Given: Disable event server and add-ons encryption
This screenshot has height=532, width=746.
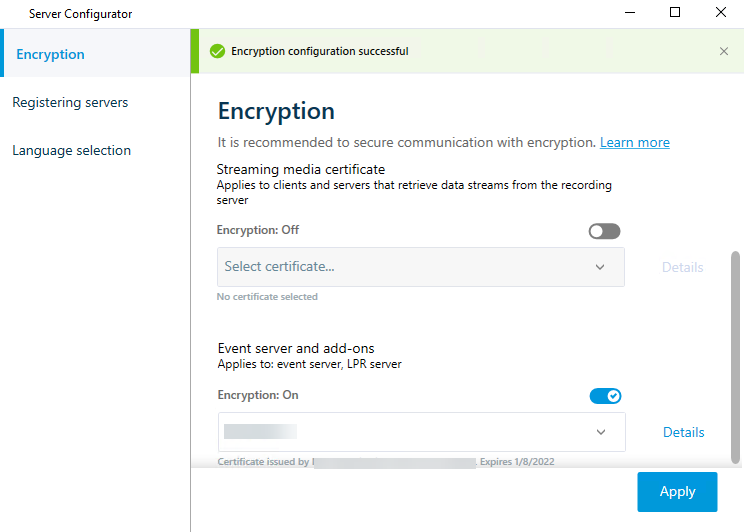Looking at the screenshot, I should [605, 396].
